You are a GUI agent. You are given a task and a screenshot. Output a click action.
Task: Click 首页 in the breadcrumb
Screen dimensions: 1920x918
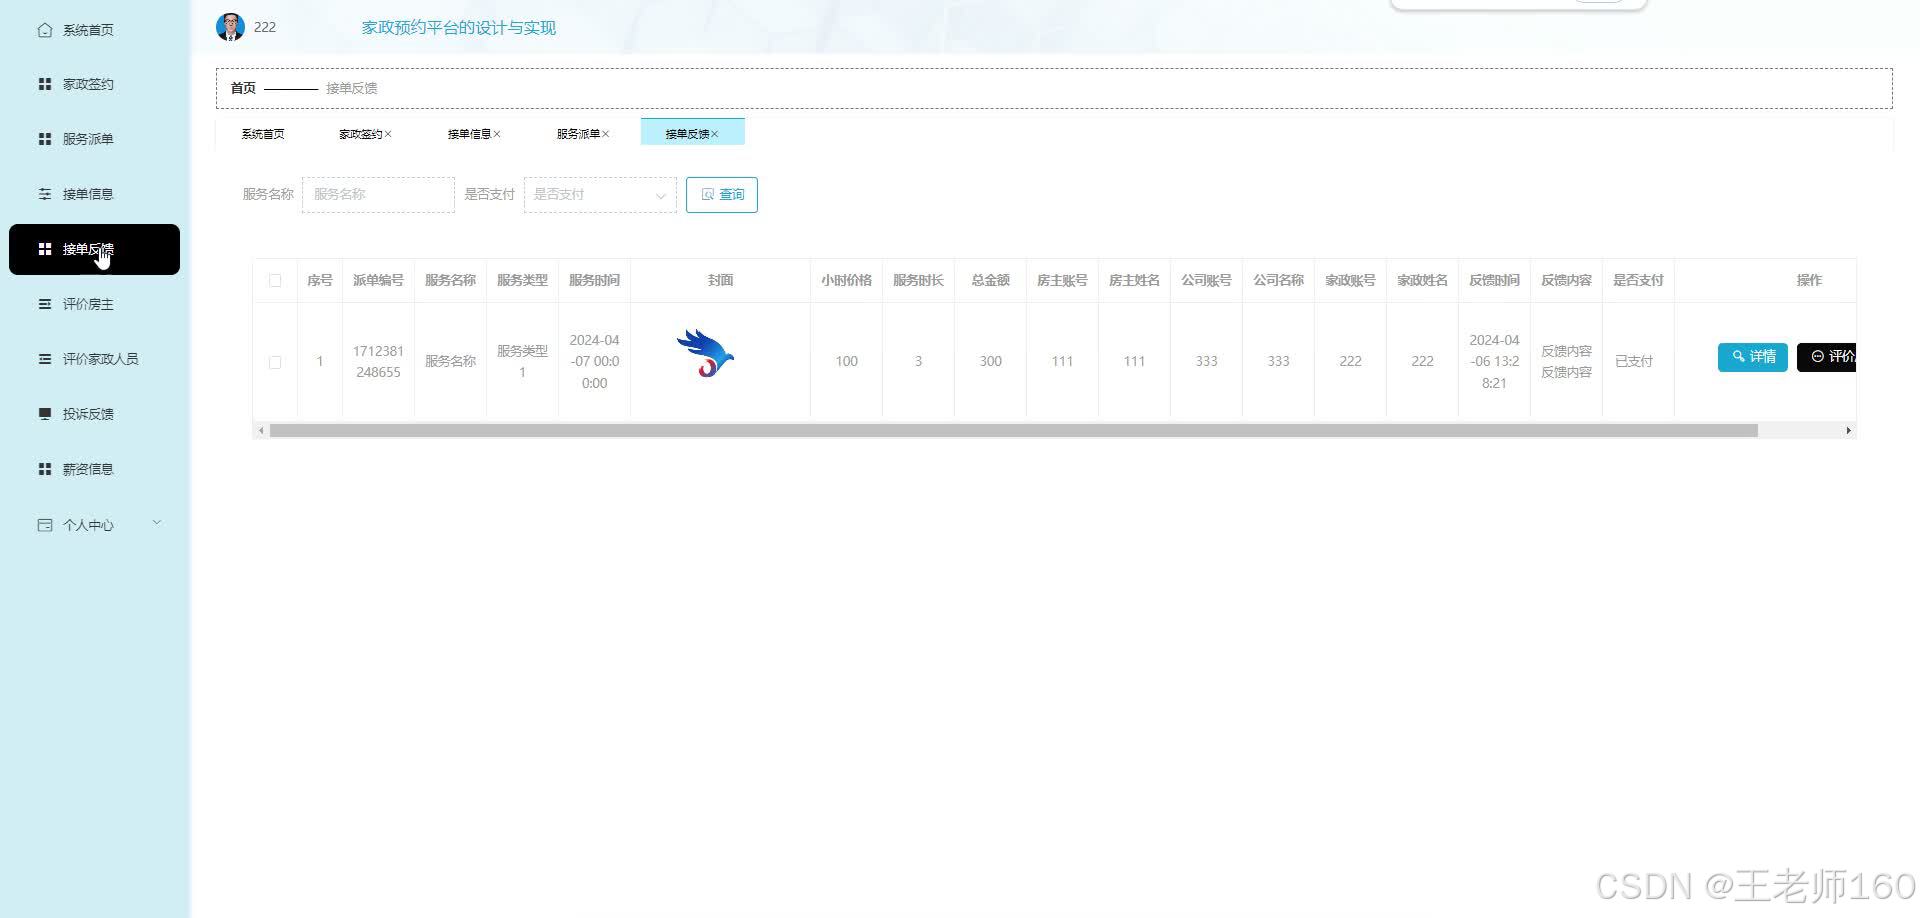point(243,88)
